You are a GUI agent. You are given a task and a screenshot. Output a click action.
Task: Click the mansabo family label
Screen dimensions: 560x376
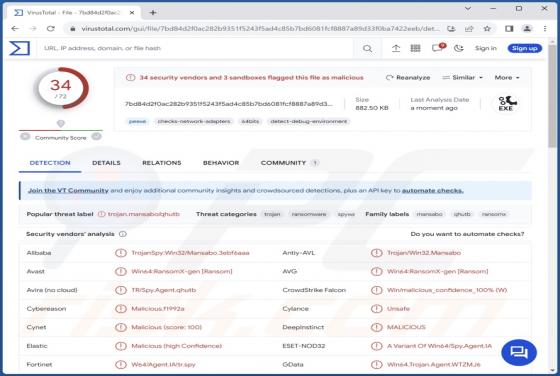pos(430,214)
